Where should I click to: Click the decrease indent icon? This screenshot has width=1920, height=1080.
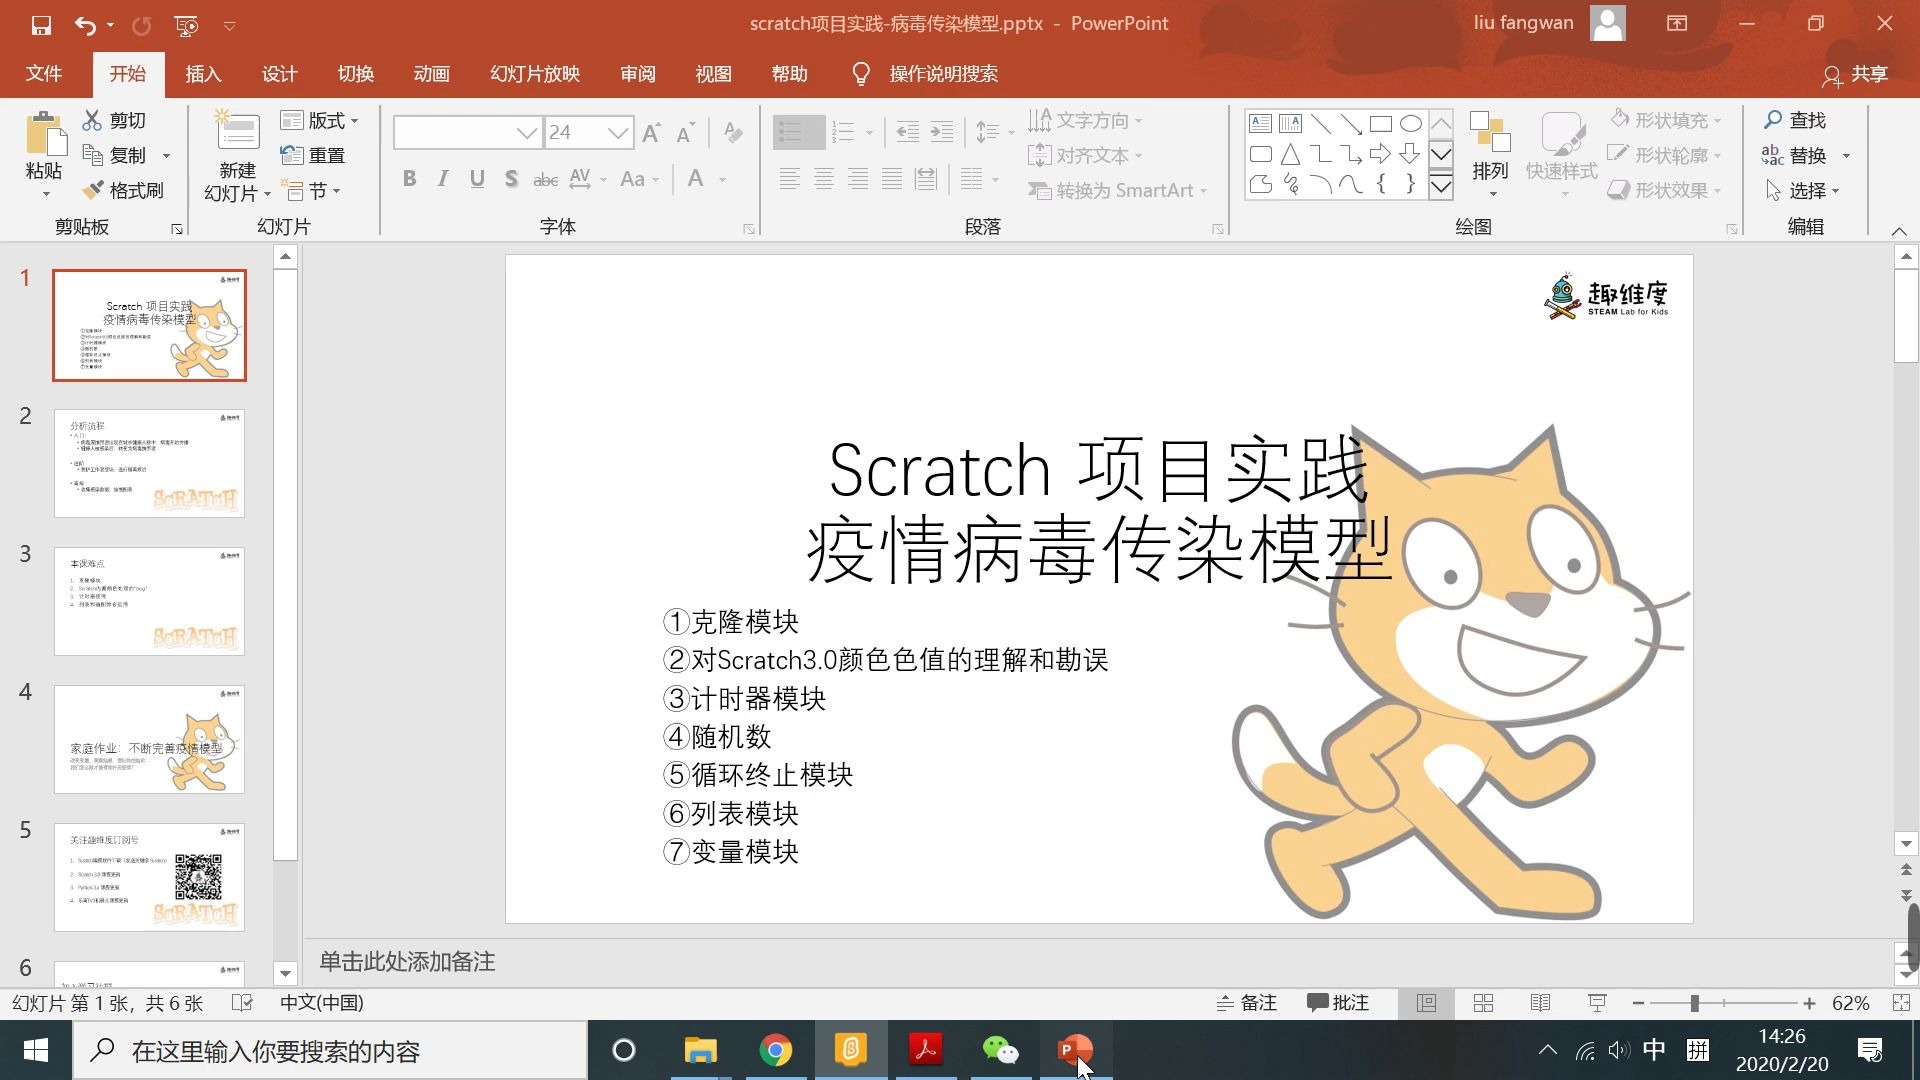(x=908, y=131)
